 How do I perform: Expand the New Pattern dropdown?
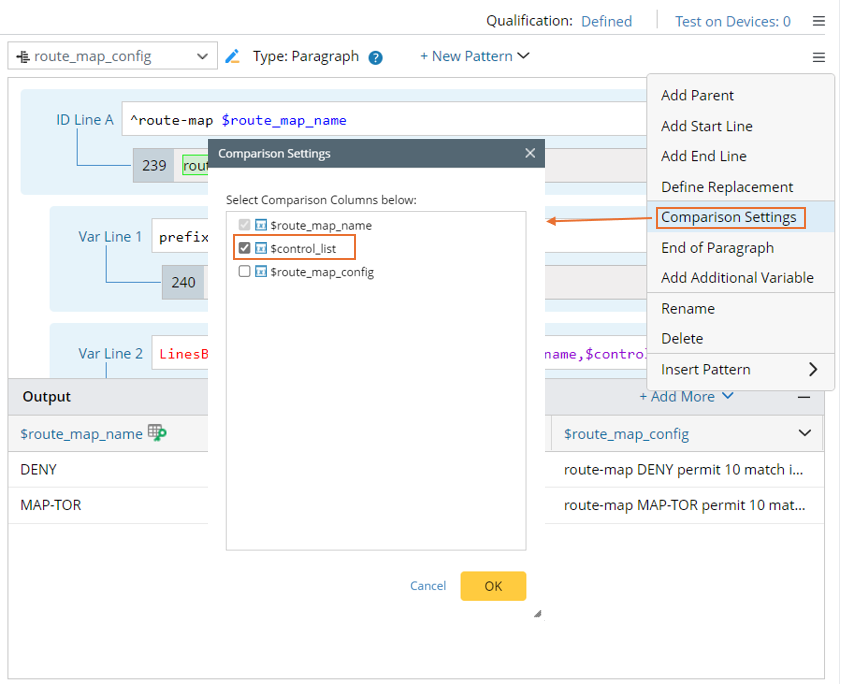[475, 56]
